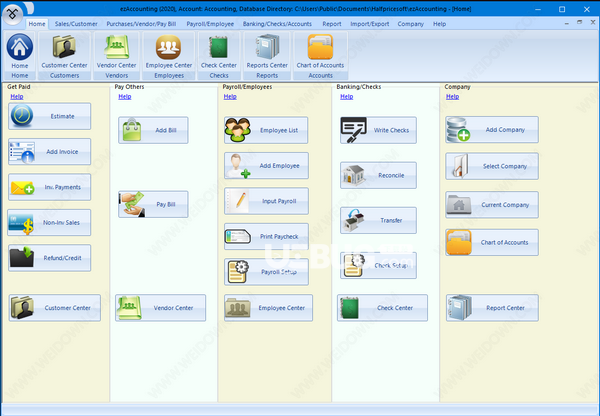
Task: Select Non-Inv Sales
Action: pyautogui.click(x=50, y=222)
